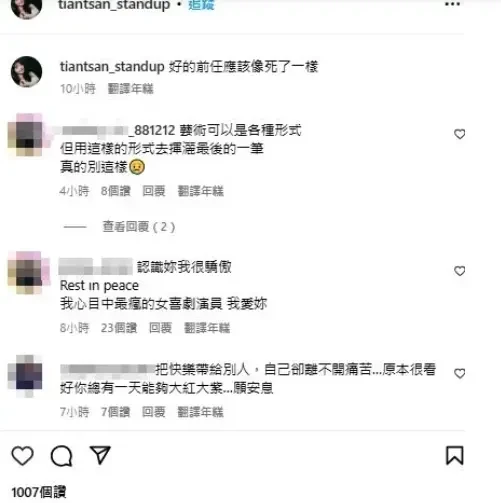Save post with bookmark icon

pos(455,455)
